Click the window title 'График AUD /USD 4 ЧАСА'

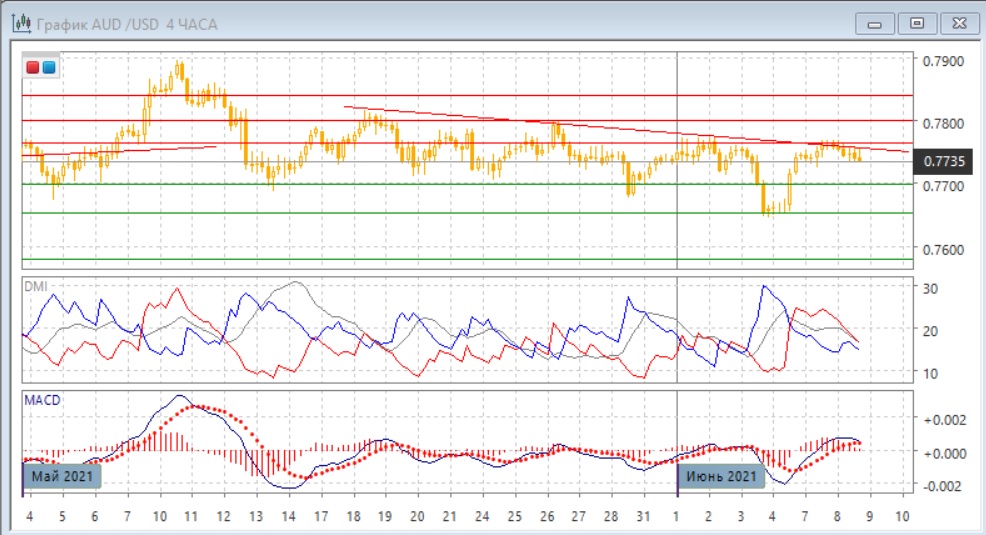(127, 25)
